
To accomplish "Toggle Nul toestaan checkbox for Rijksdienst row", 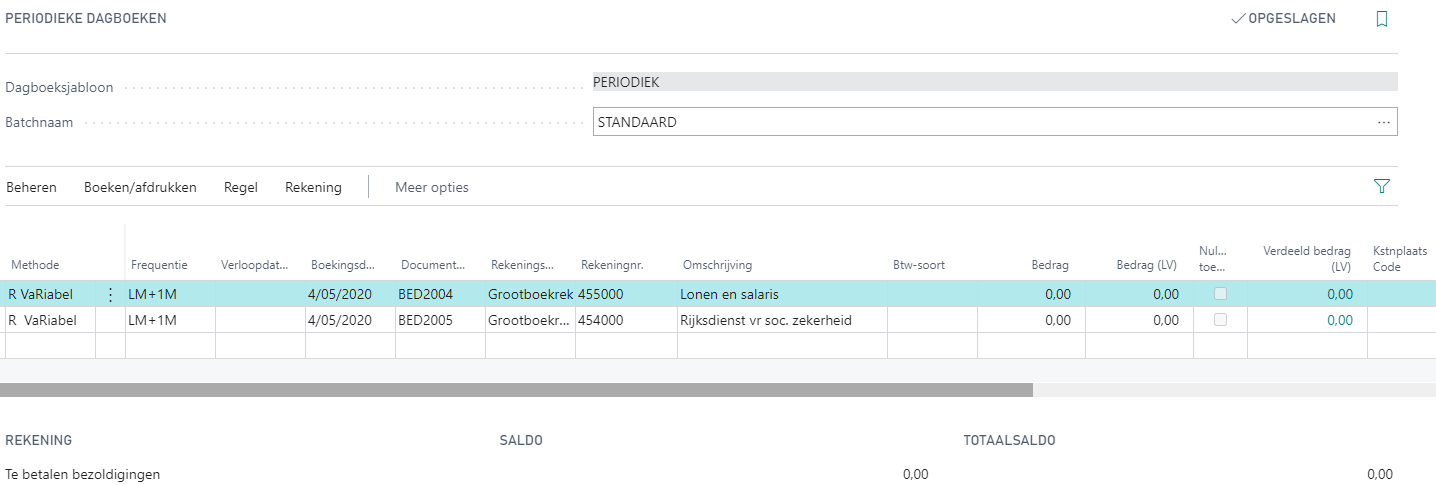I will [x=1220, y=320].
